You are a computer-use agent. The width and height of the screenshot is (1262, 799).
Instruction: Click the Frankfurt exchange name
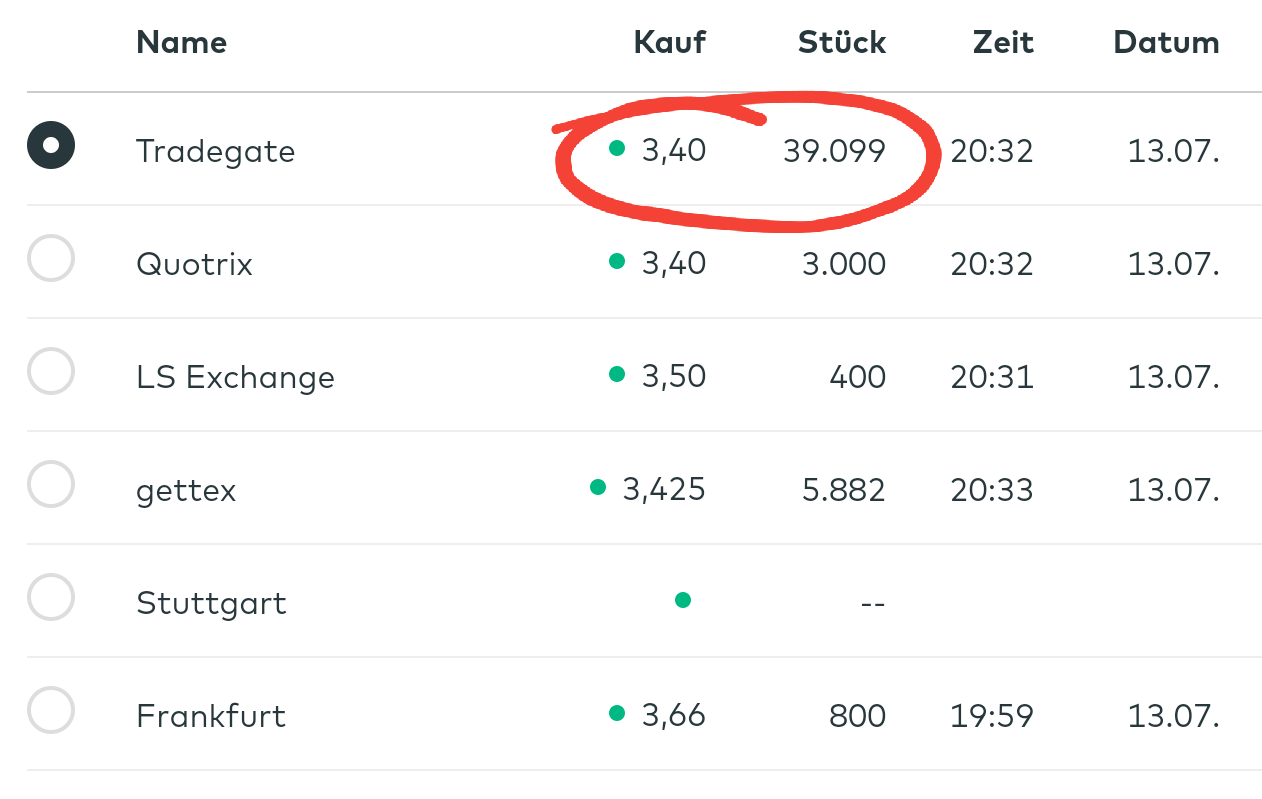click(211, 716)
